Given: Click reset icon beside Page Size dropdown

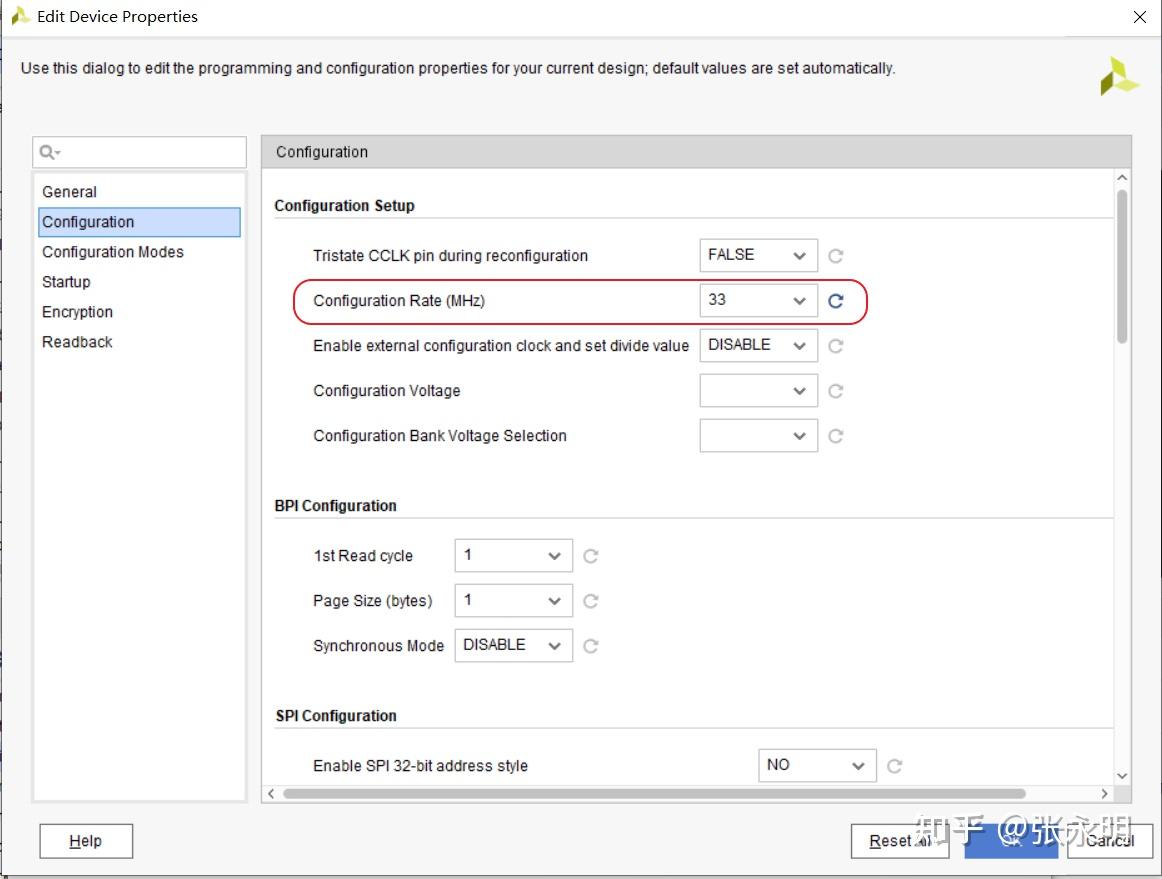Looking at the screenshot, I should (591, 601).
